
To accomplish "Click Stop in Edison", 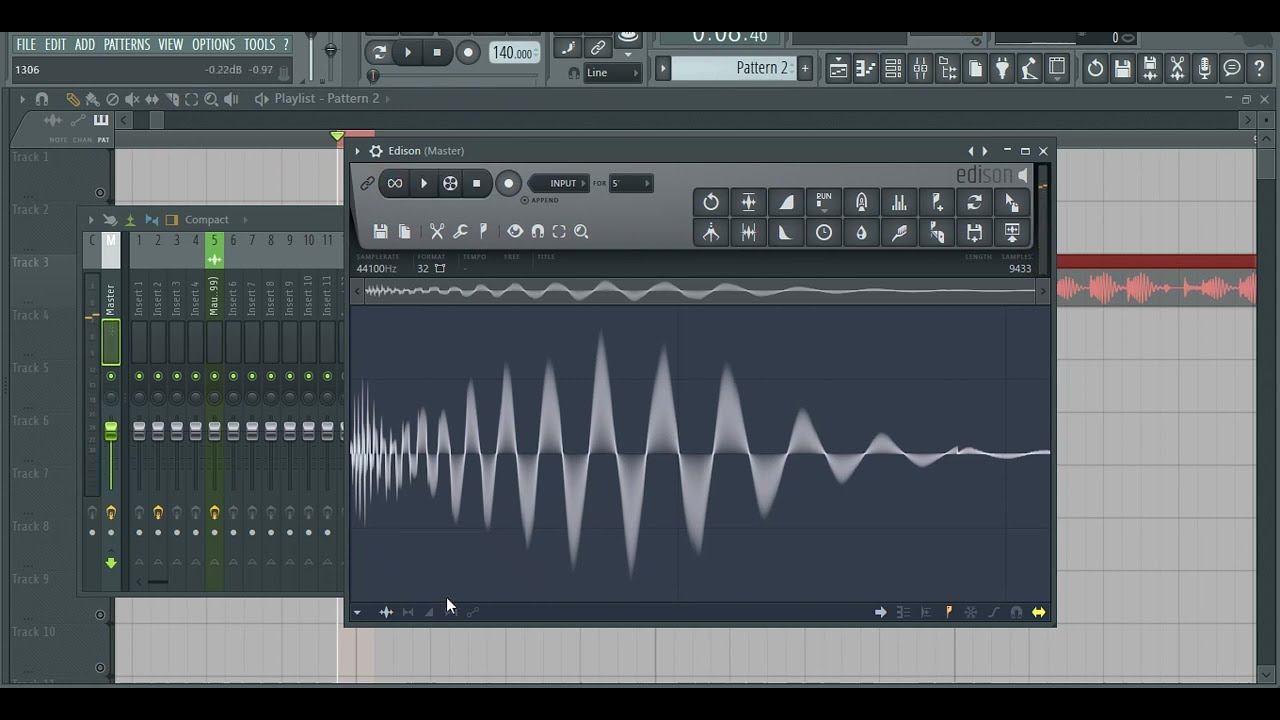I will 477,183.
